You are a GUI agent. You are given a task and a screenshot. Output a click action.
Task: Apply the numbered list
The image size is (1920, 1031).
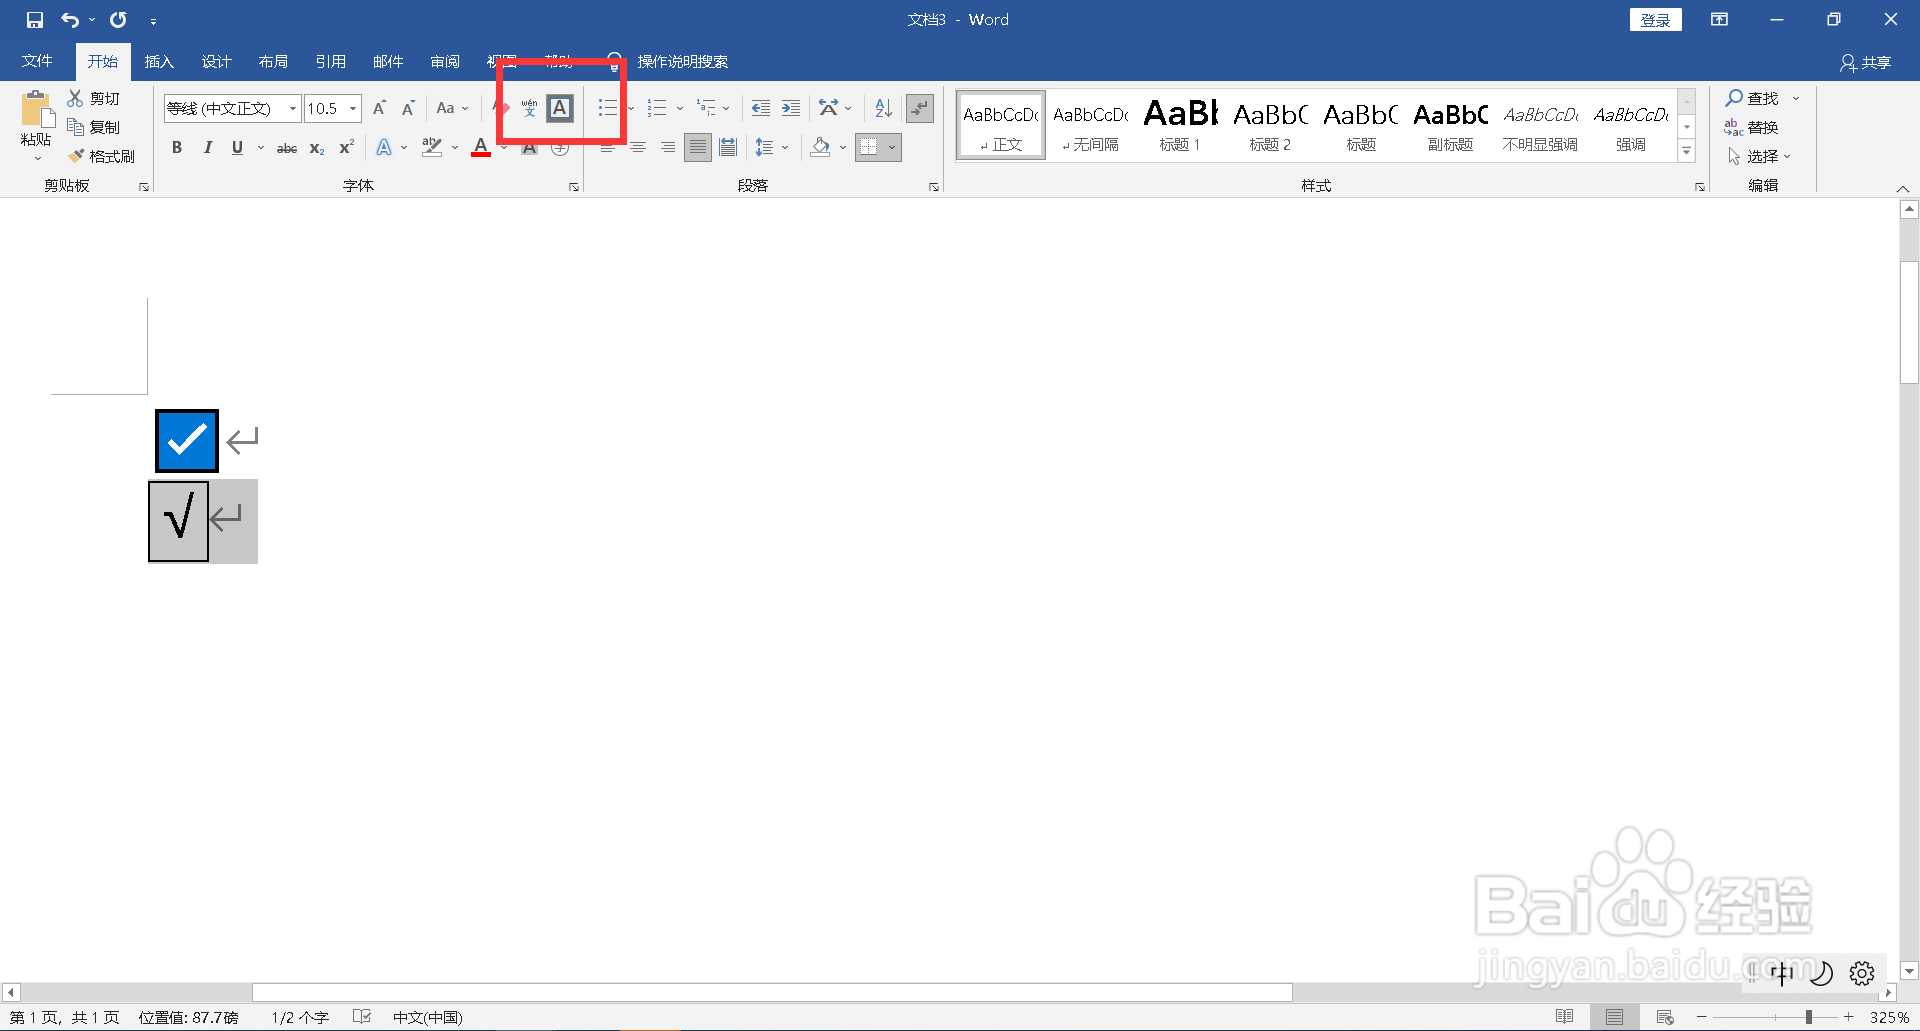[x=657, y=108]
